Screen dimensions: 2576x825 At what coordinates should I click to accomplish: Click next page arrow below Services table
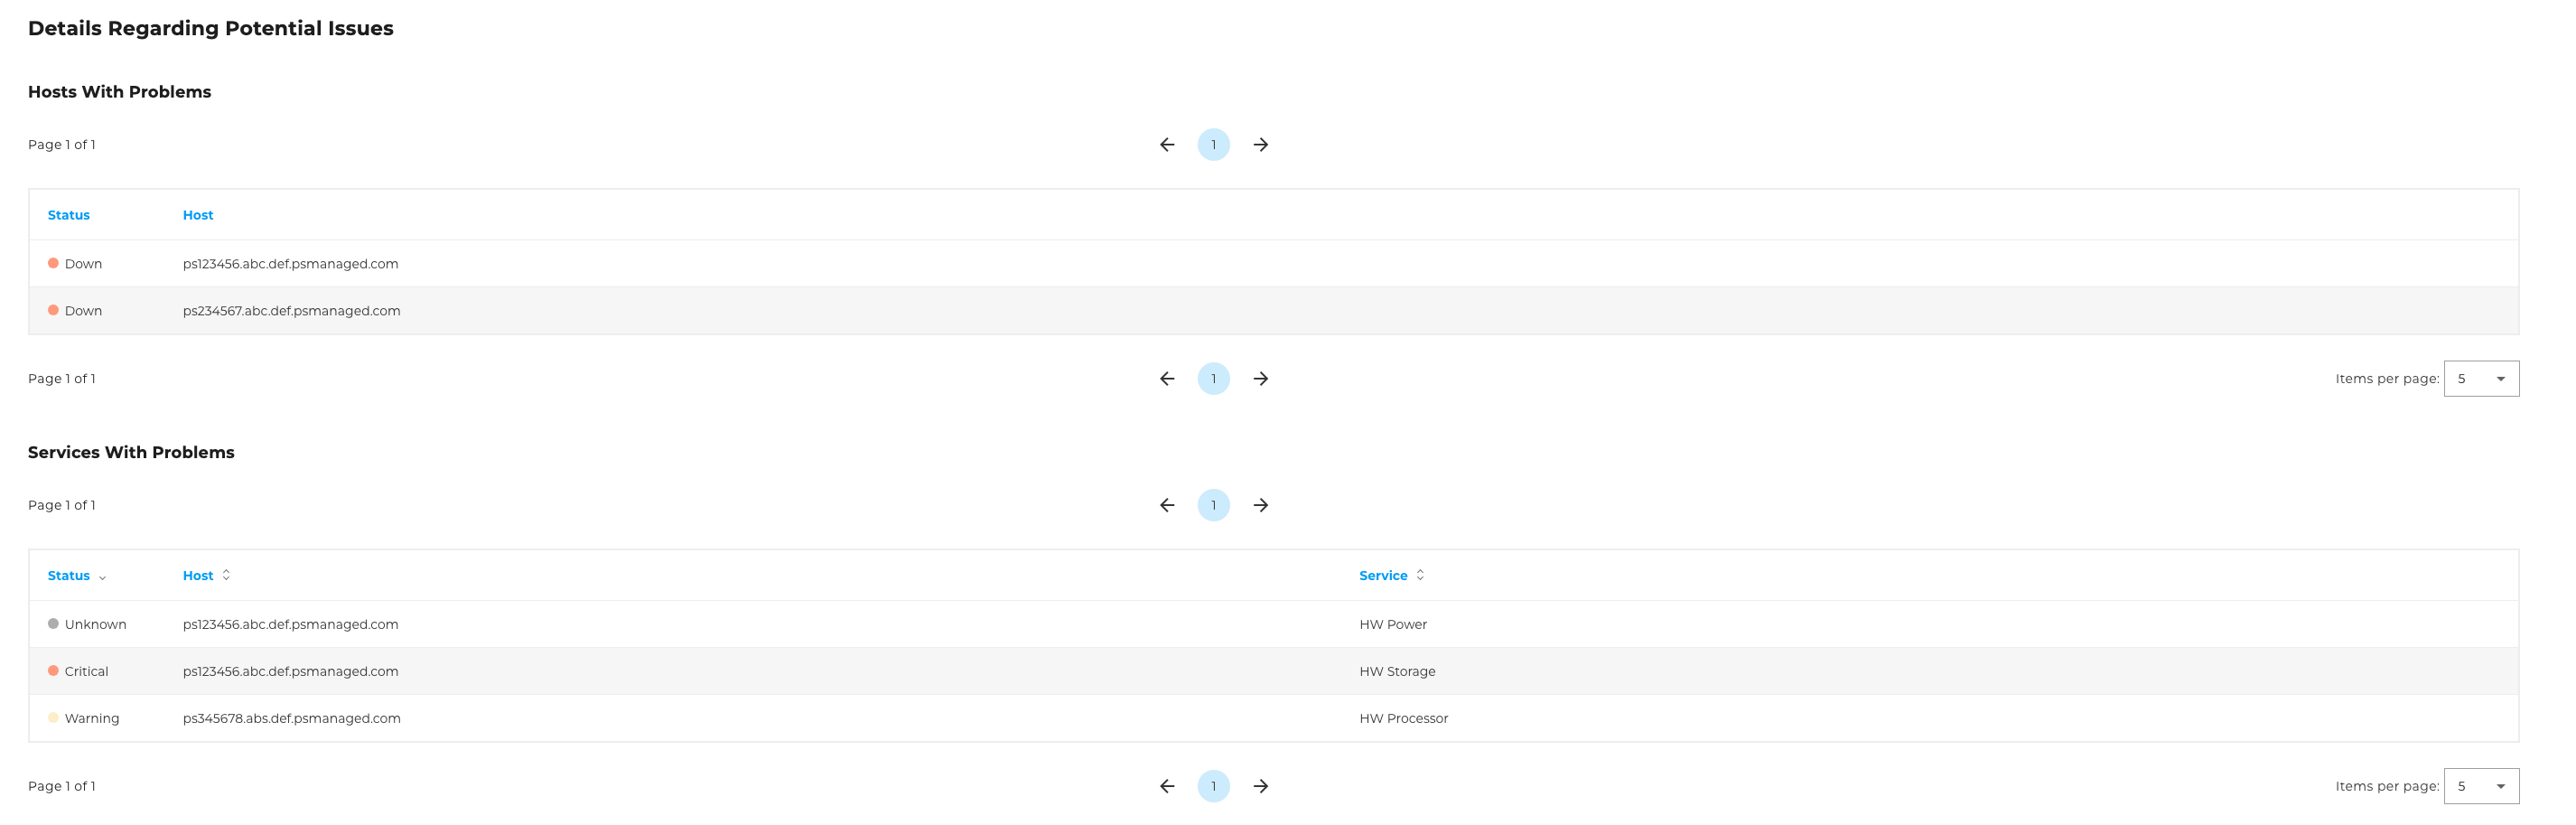1260,786
